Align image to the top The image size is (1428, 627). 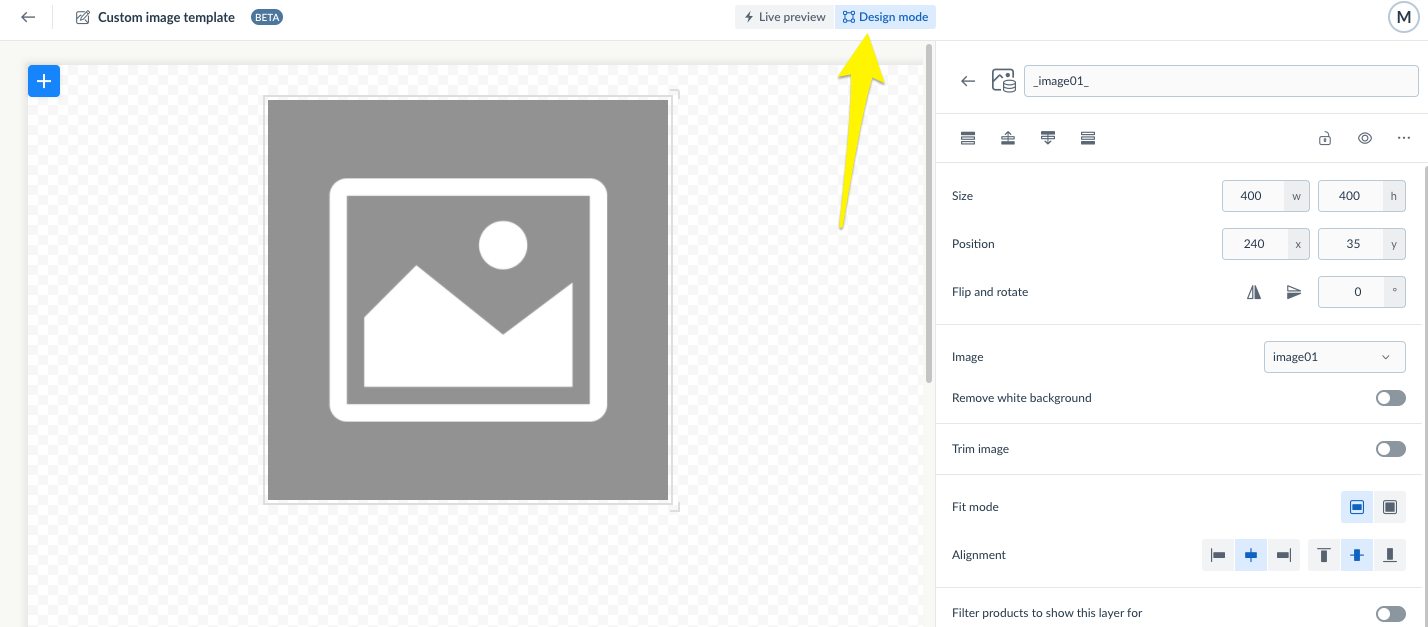point(1324,555)
